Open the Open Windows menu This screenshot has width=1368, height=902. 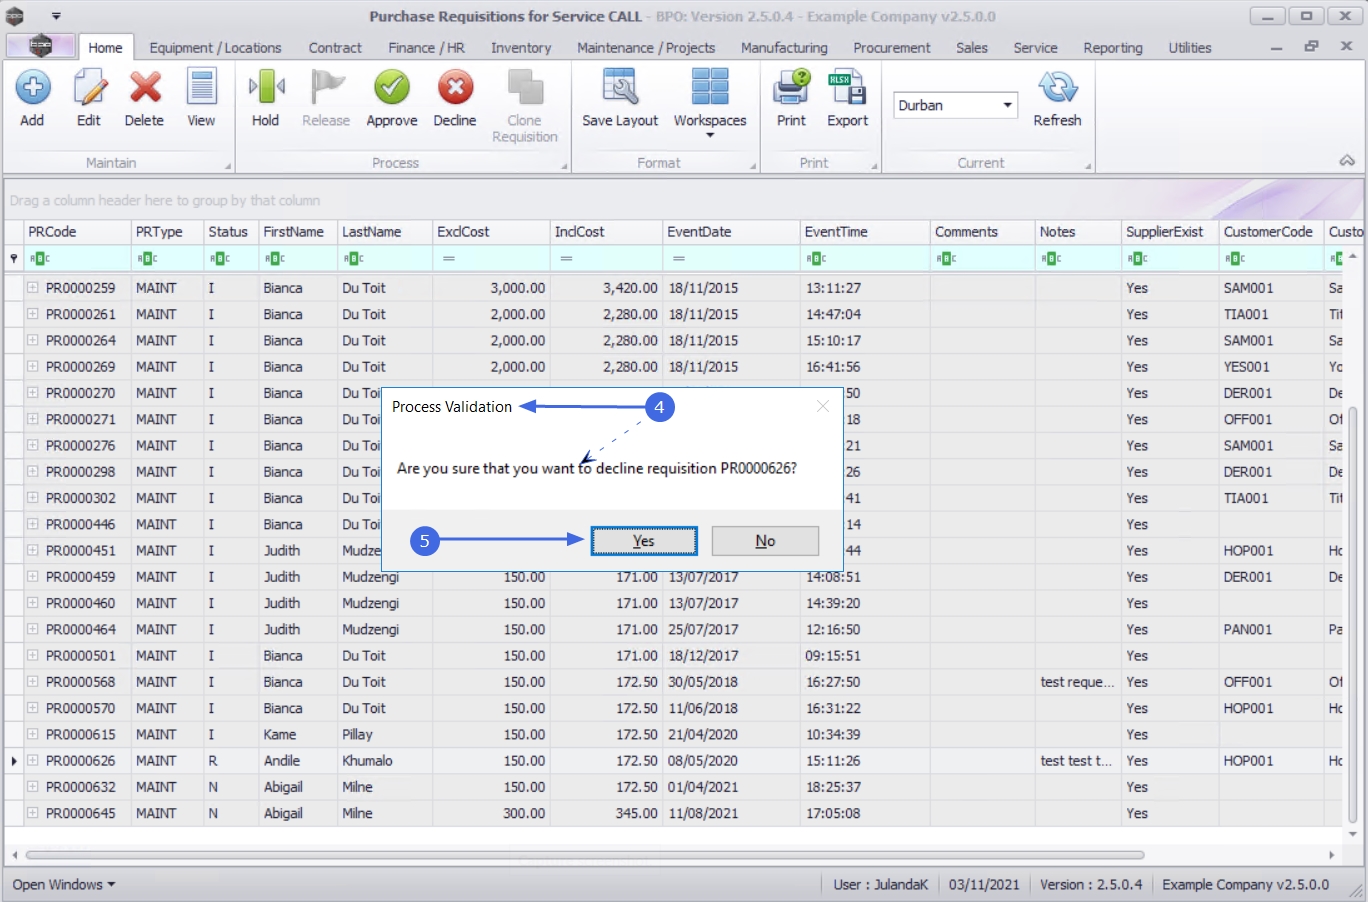coord(63,885)
